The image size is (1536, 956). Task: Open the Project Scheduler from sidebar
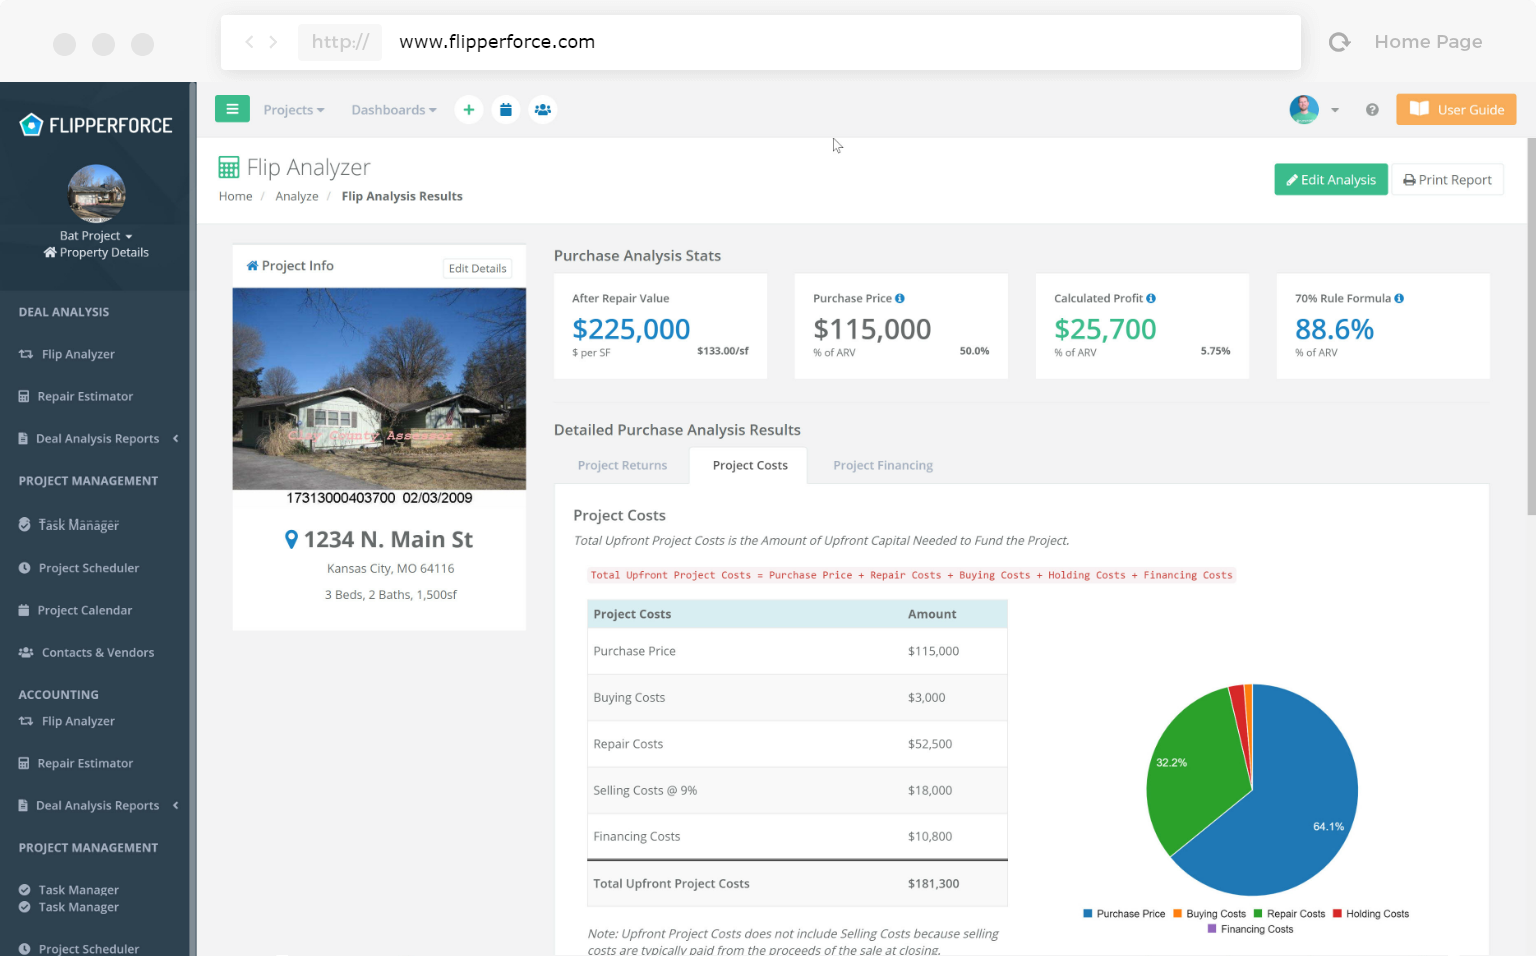coord(88,567)
